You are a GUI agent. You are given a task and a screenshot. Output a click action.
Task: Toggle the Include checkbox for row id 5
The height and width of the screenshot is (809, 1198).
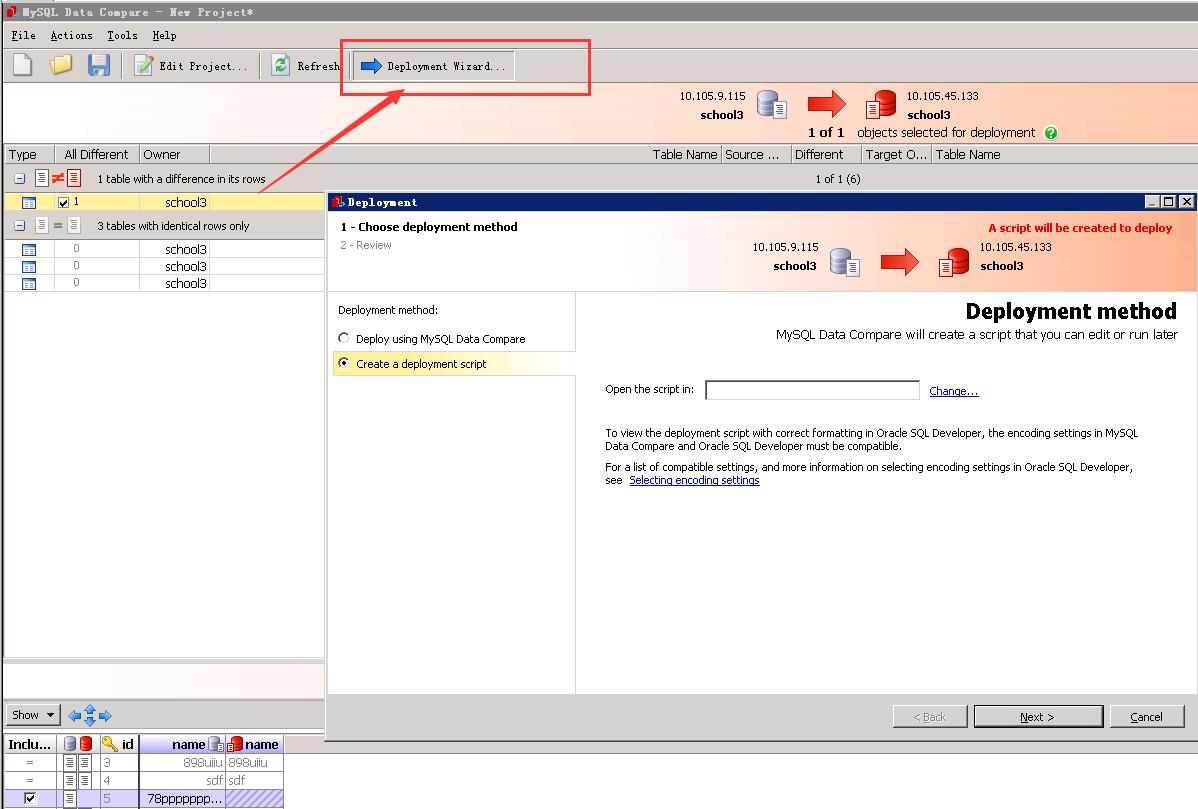(30, 798)
